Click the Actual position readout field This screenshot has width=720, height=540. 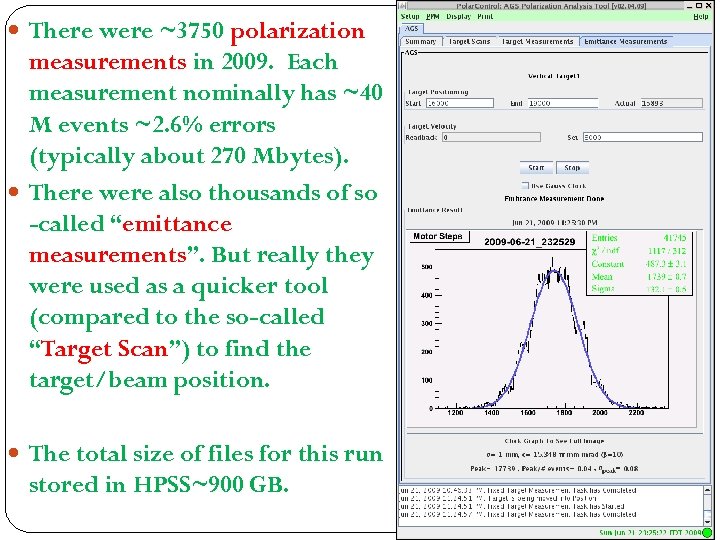coord(672,103)
